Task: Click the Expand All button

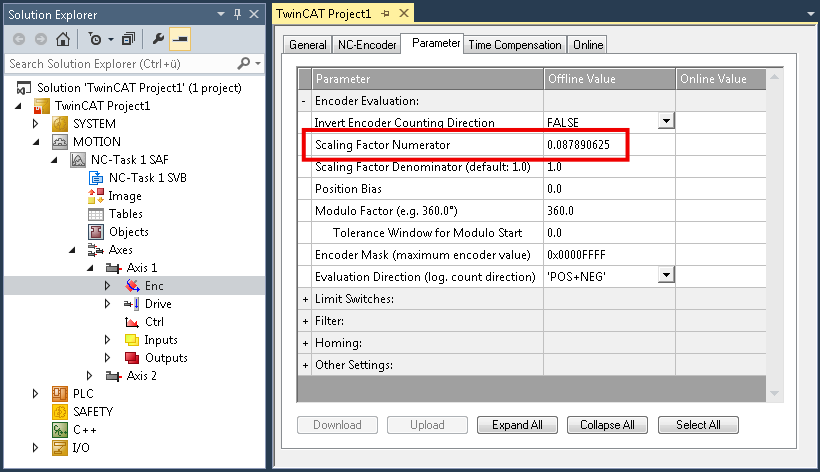Action: tap(517, 425)
